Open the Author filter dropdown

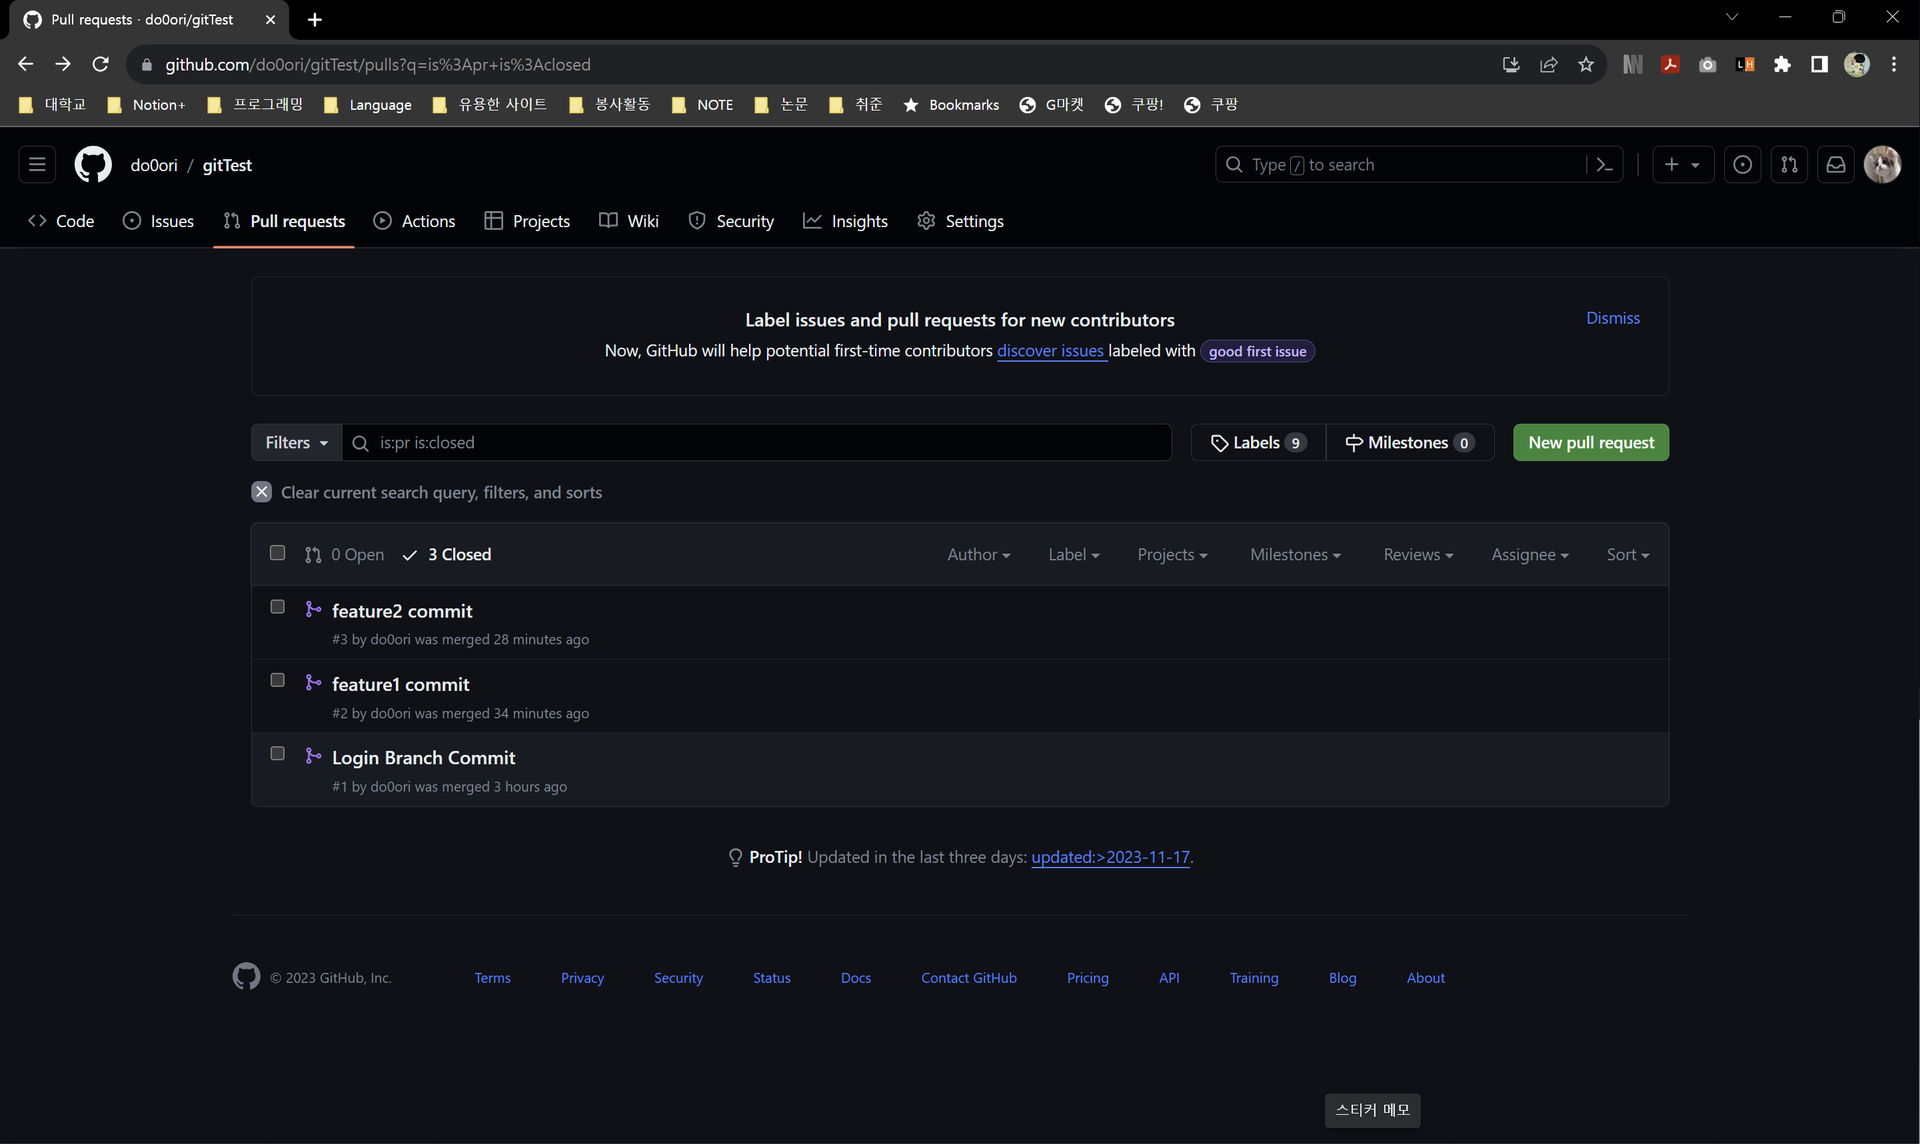(978, 554)
